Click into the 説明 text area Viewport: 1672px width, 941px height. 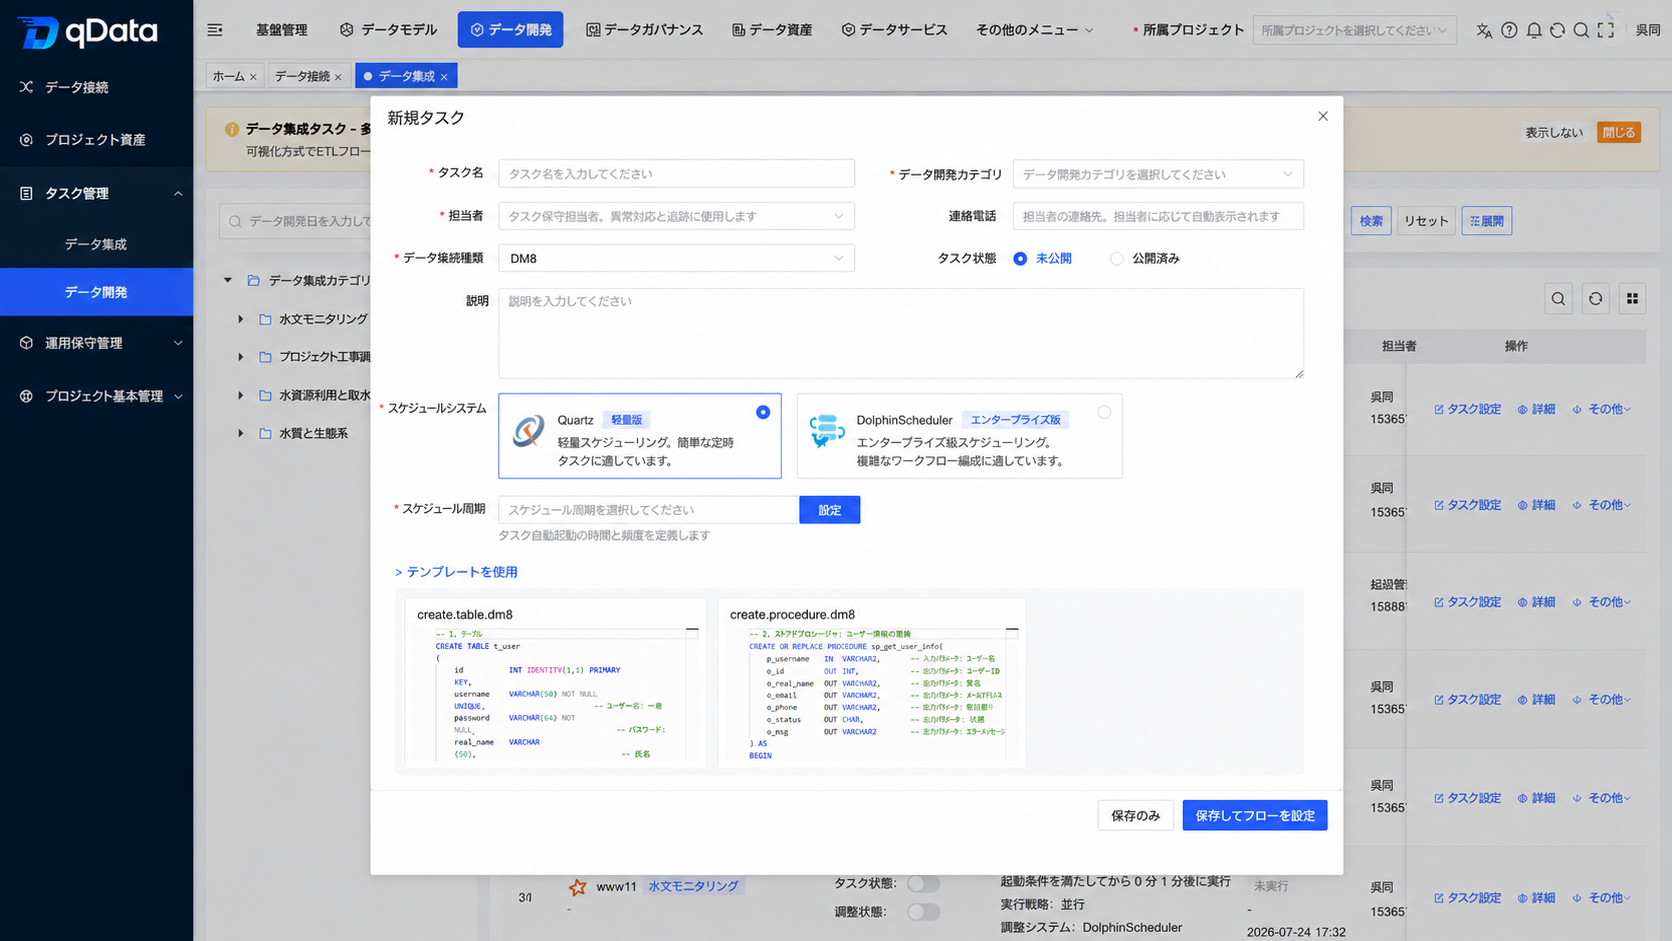[x=901, y=334]
